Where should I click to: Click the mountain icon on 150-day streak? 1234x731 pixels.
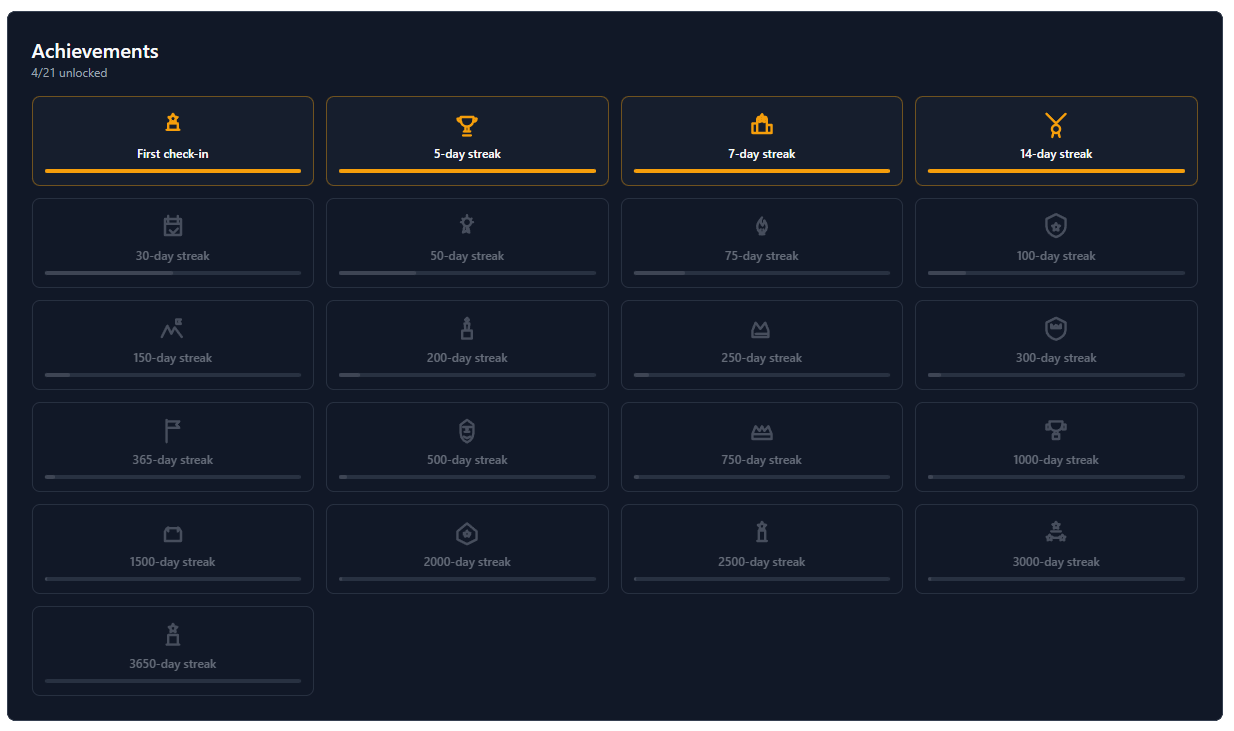172,327
